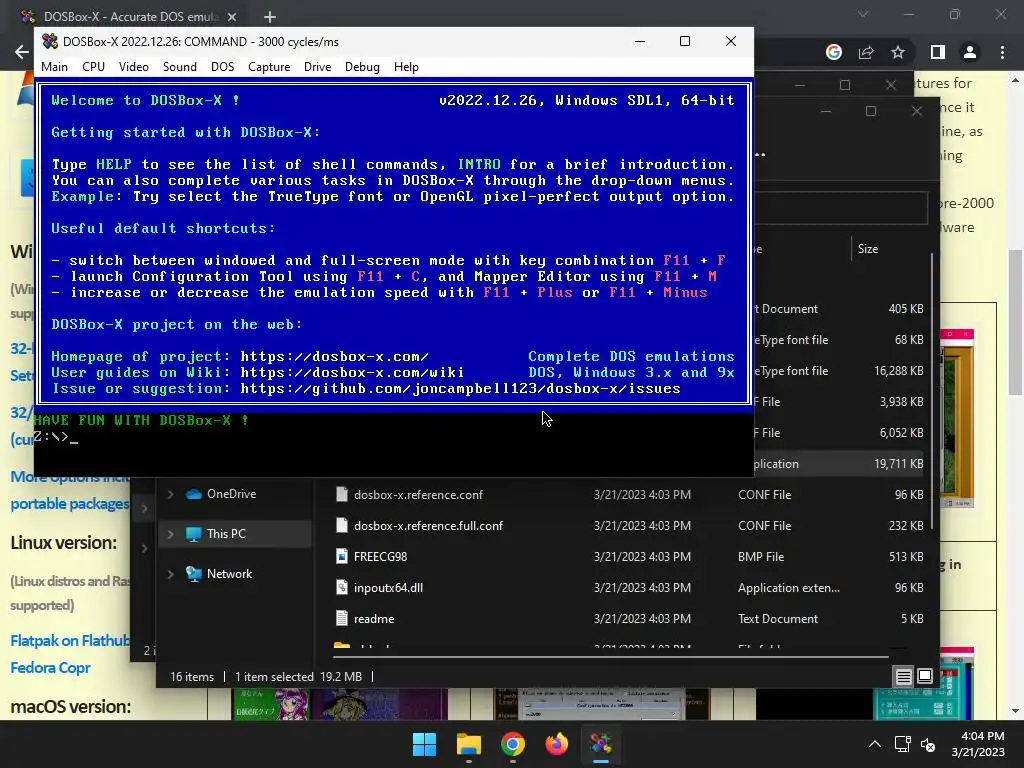The width and height of the screenshot is (1024, 768).
Task: Toggle Chrome side panel icon
Action: (x=937, y=52)
